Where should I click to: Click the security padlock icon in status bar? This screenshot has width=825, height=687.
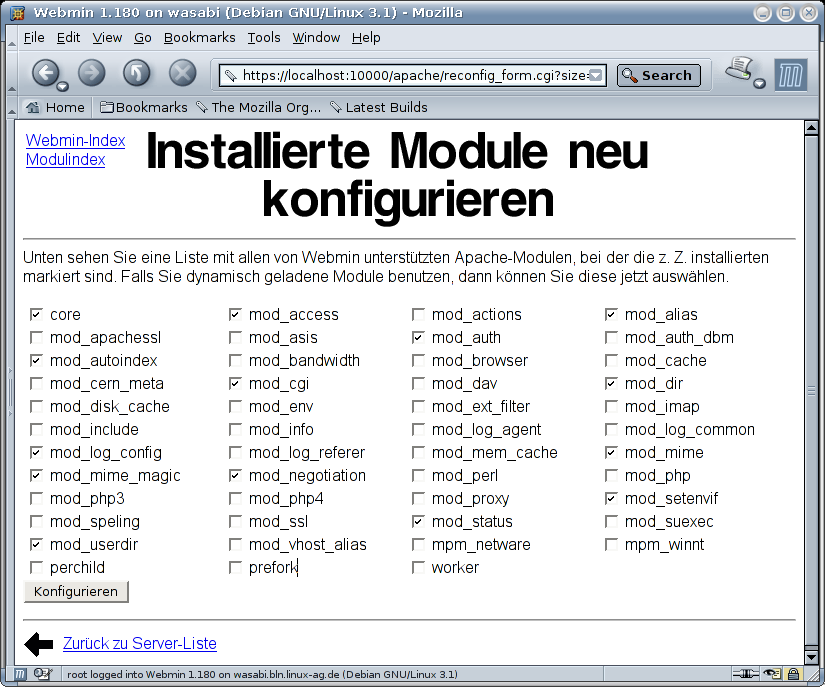pos(793,674)
